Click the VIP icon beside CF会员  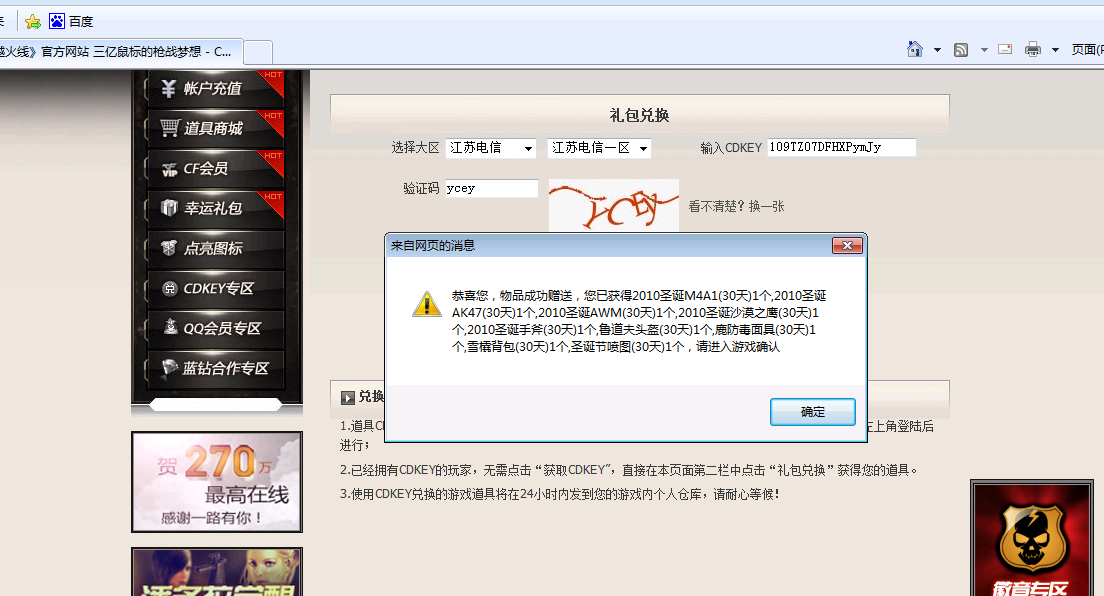(x=170, y=169)
